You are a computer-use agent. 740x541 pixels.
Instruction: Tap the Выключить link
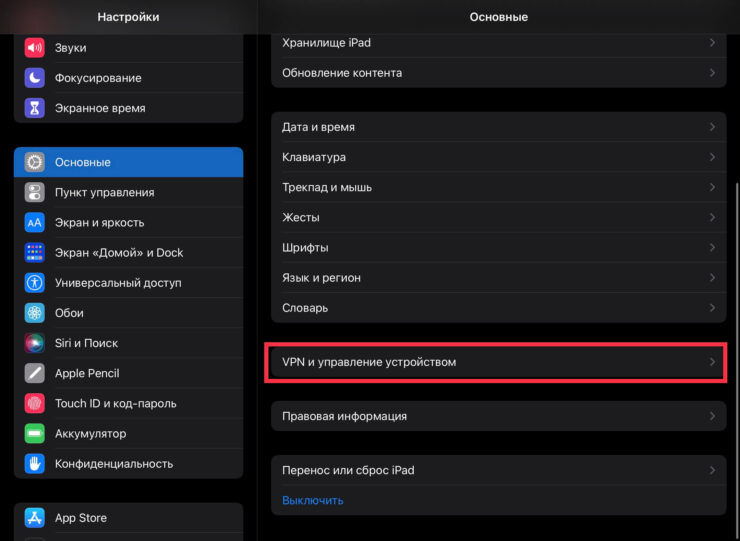pyautogui.click(x=312, y=500)
